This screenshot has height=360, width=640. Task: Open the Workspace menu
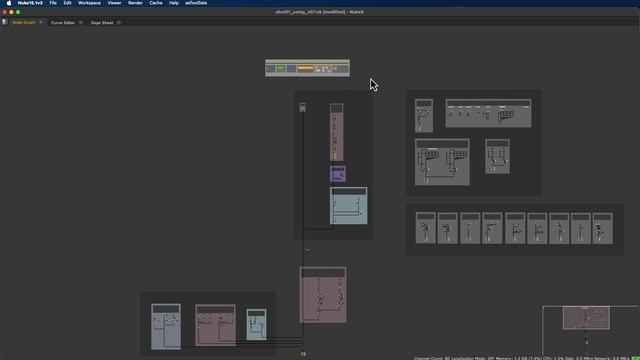89,3
